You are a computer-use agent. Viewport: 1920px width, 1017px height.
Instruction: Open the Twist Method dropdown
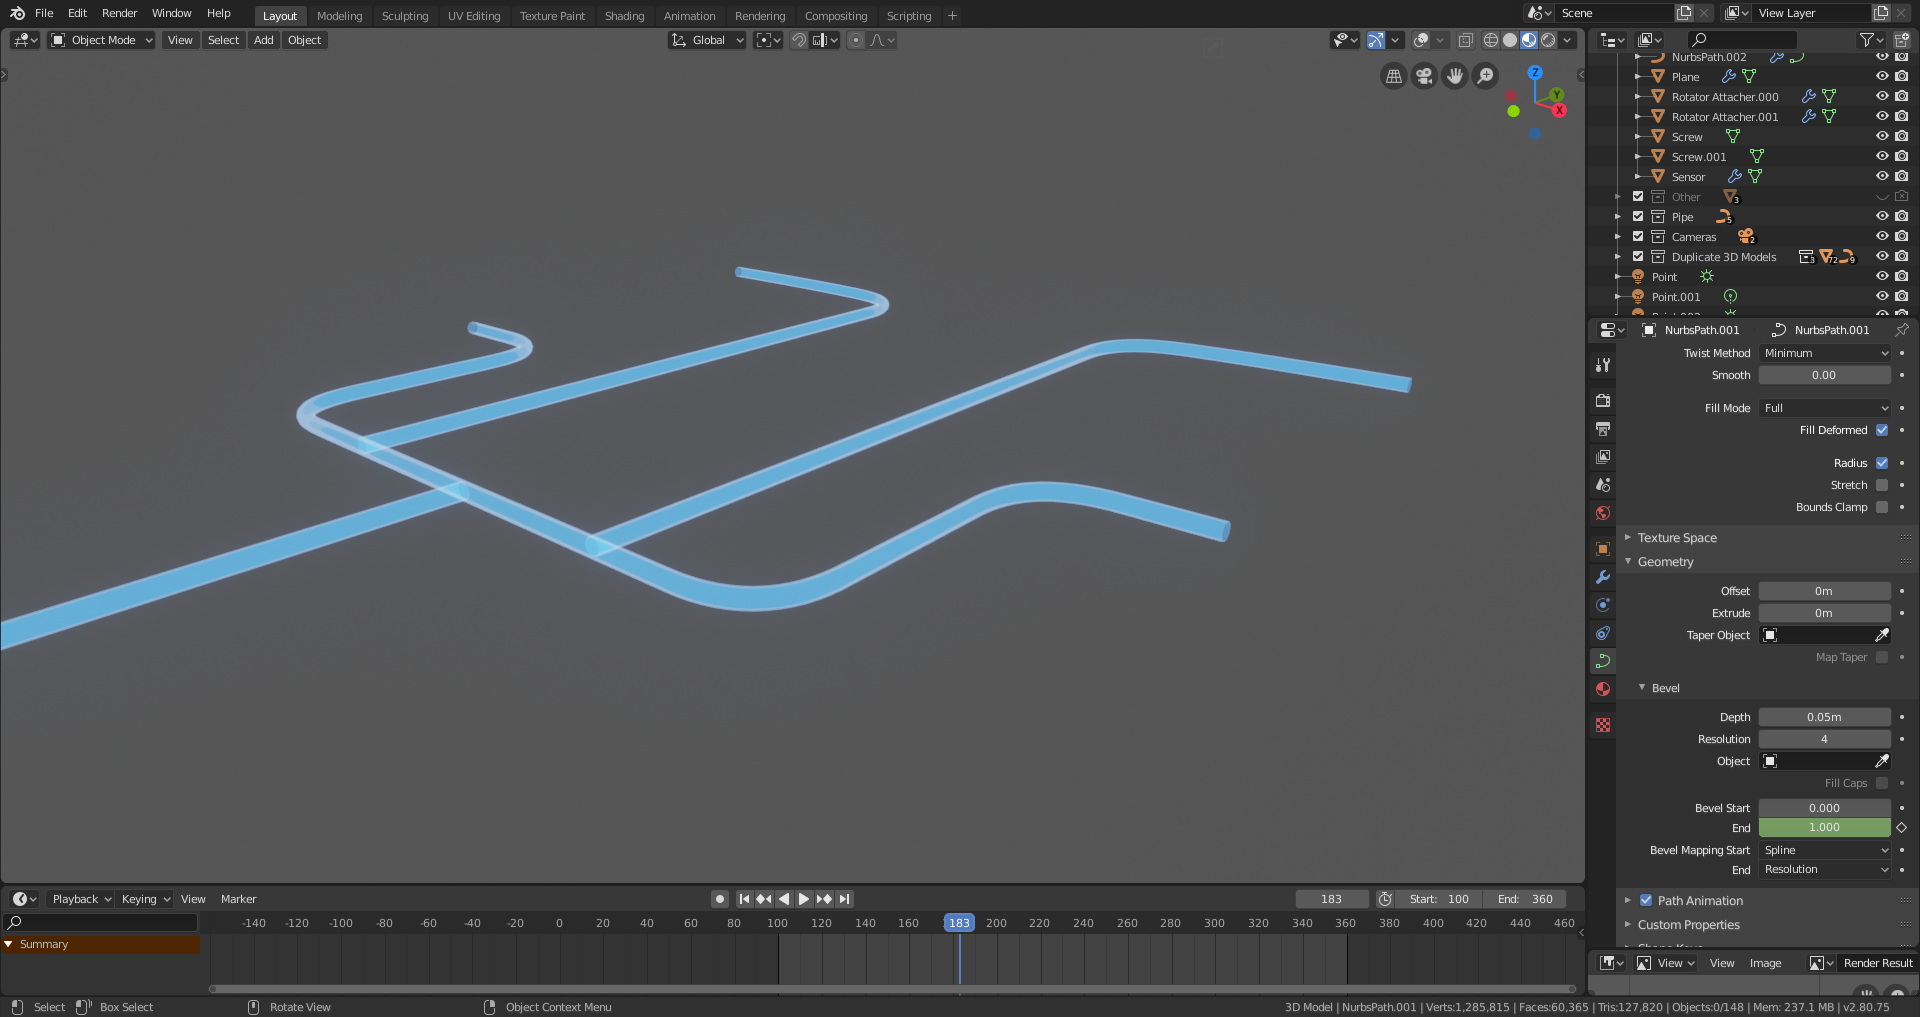point(1824,353)
